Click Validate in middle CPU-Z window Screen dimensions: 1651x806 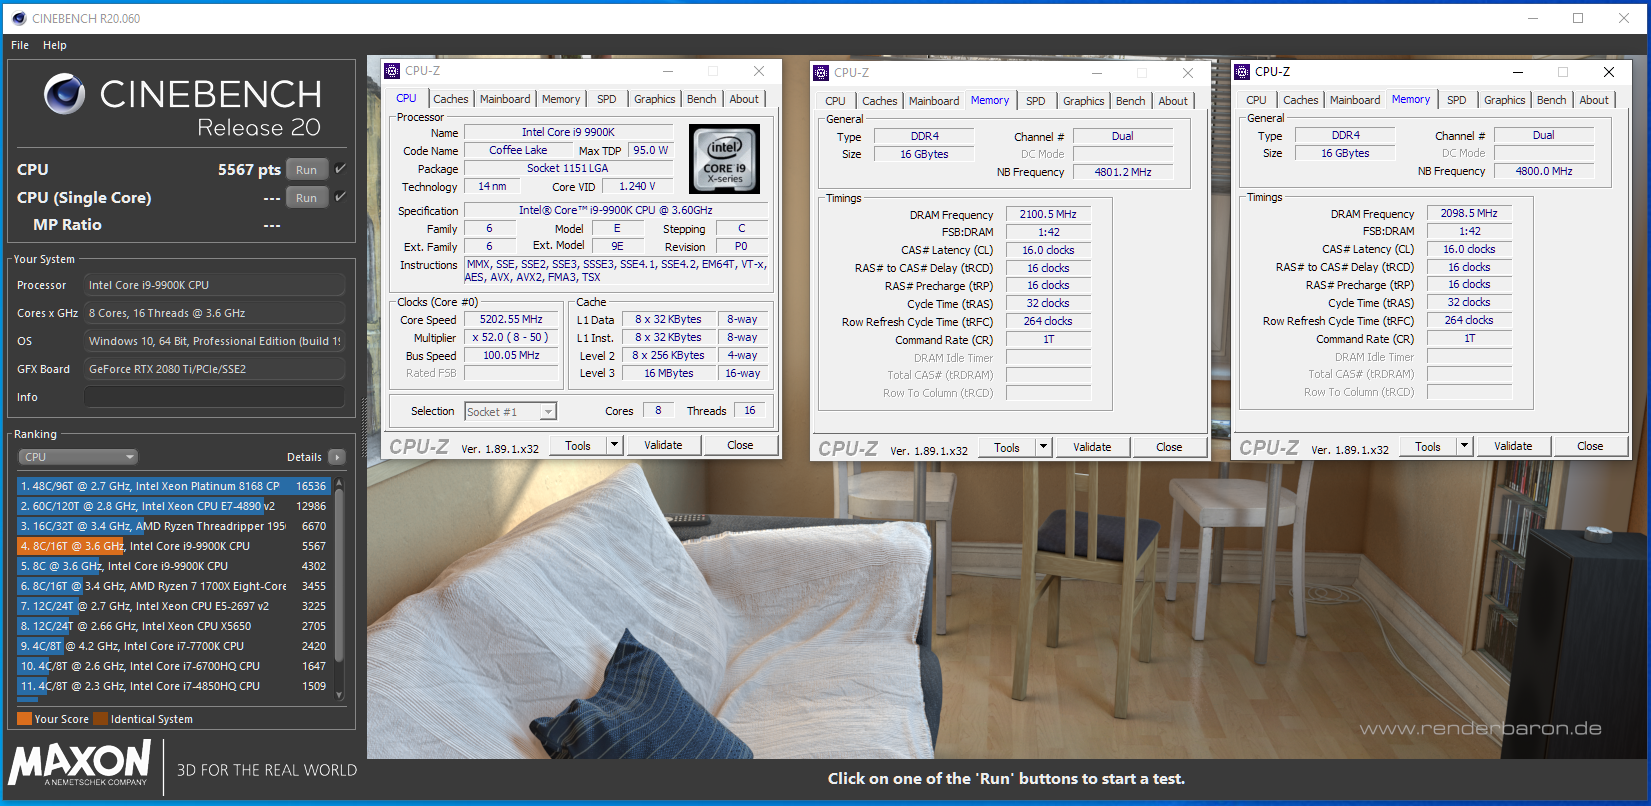pyautogui.click(x=1092, y=447)
